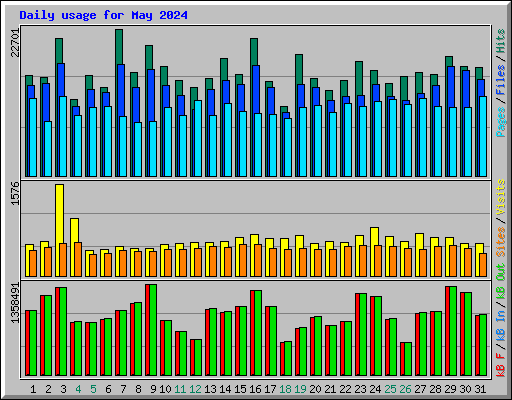This screenshot has height=400, width=512.
Task: Click day label 31 on the x-axis
Action: [x=480, y=389]
